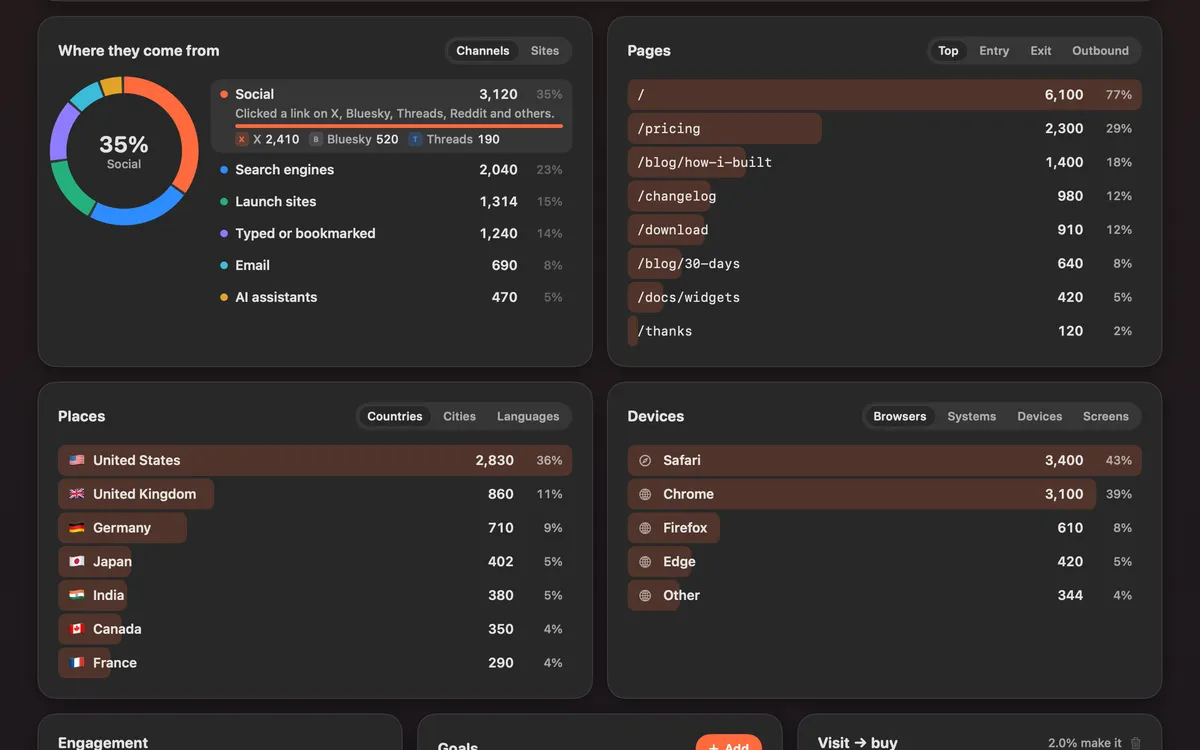Select the AI assistants channel row
Viewport: 1200px width, 750px height.
click(x=392, y=298)
